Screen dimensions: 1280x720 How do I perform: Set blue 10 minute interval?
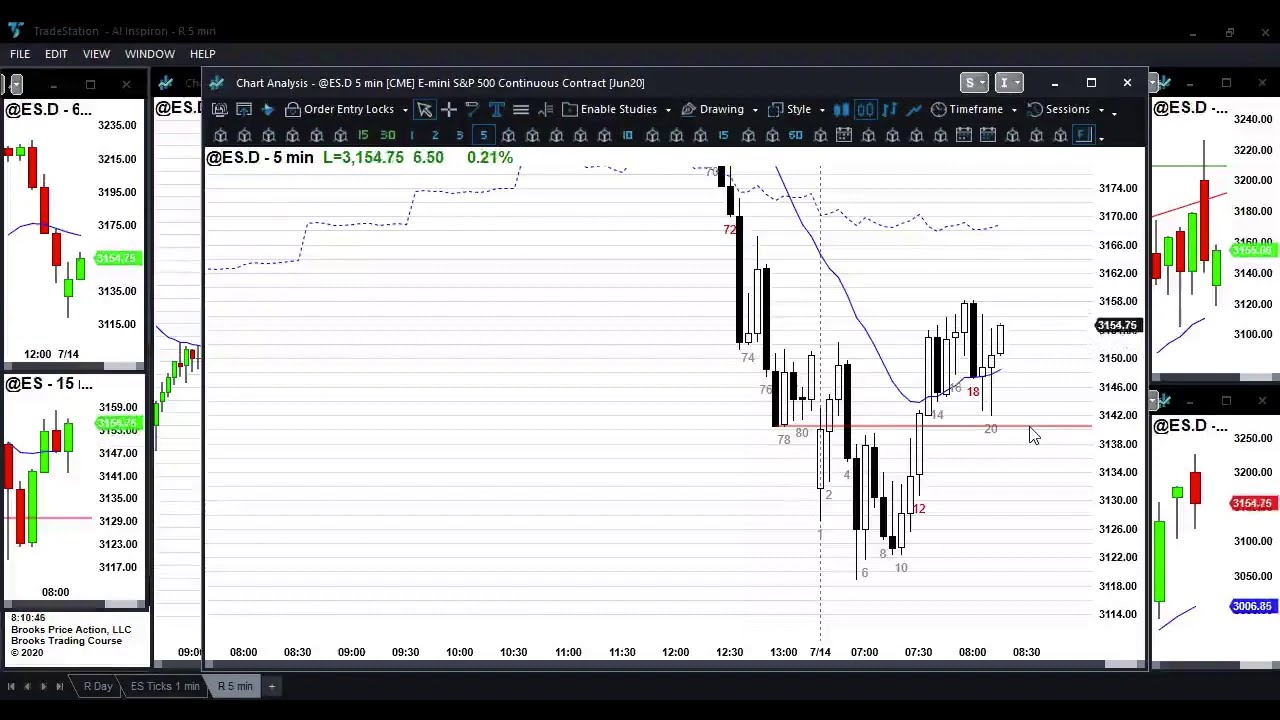(x=627, y=135)
